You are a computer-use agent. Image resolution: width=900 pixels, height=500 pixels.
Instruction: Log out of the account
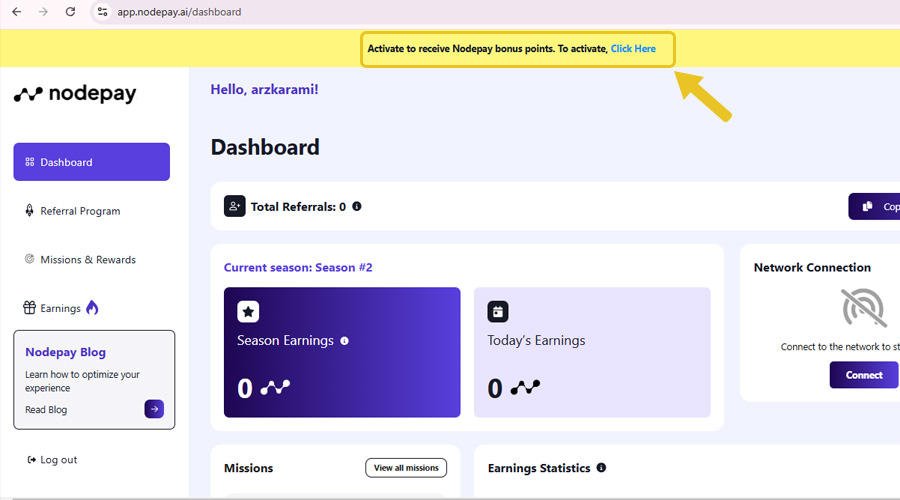coord(52,460)
